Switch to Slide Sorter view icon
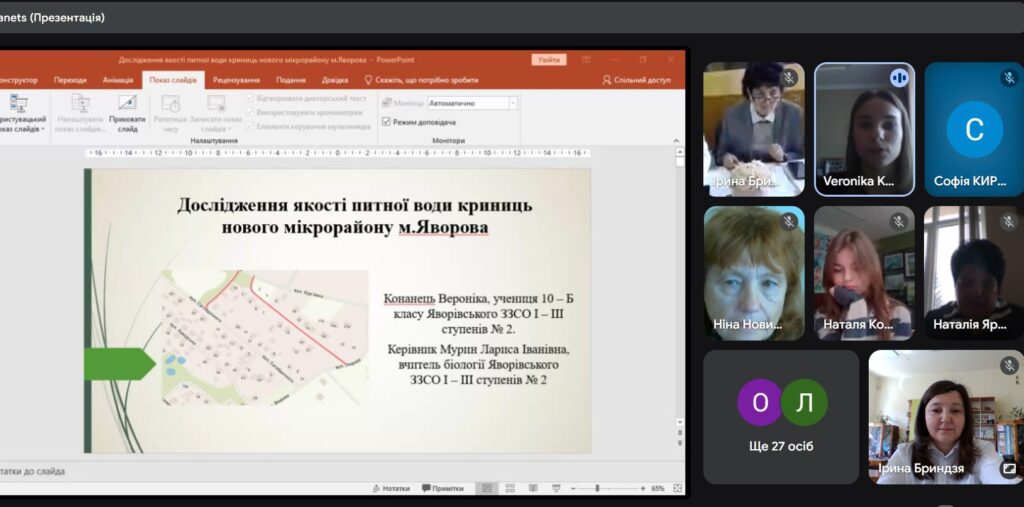 click(x=509, y=488)
